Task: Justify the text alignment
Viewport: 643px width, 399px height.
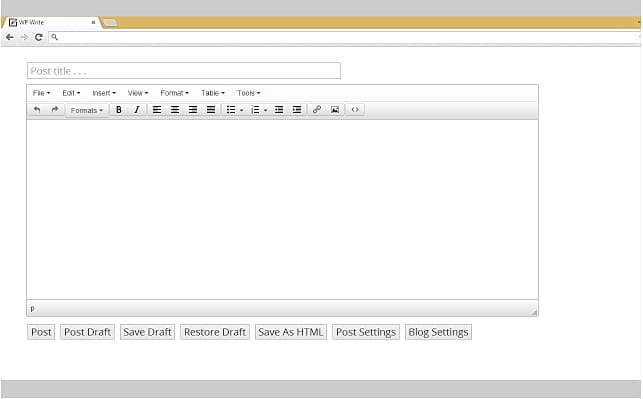Action: pos(211,110)
